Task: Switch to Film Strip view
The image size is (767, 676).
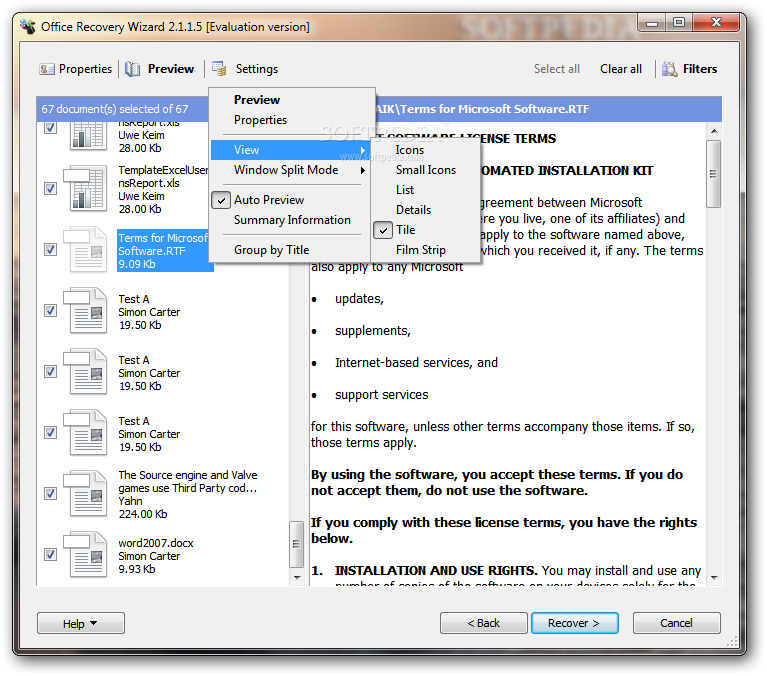Action: (421, 250)
